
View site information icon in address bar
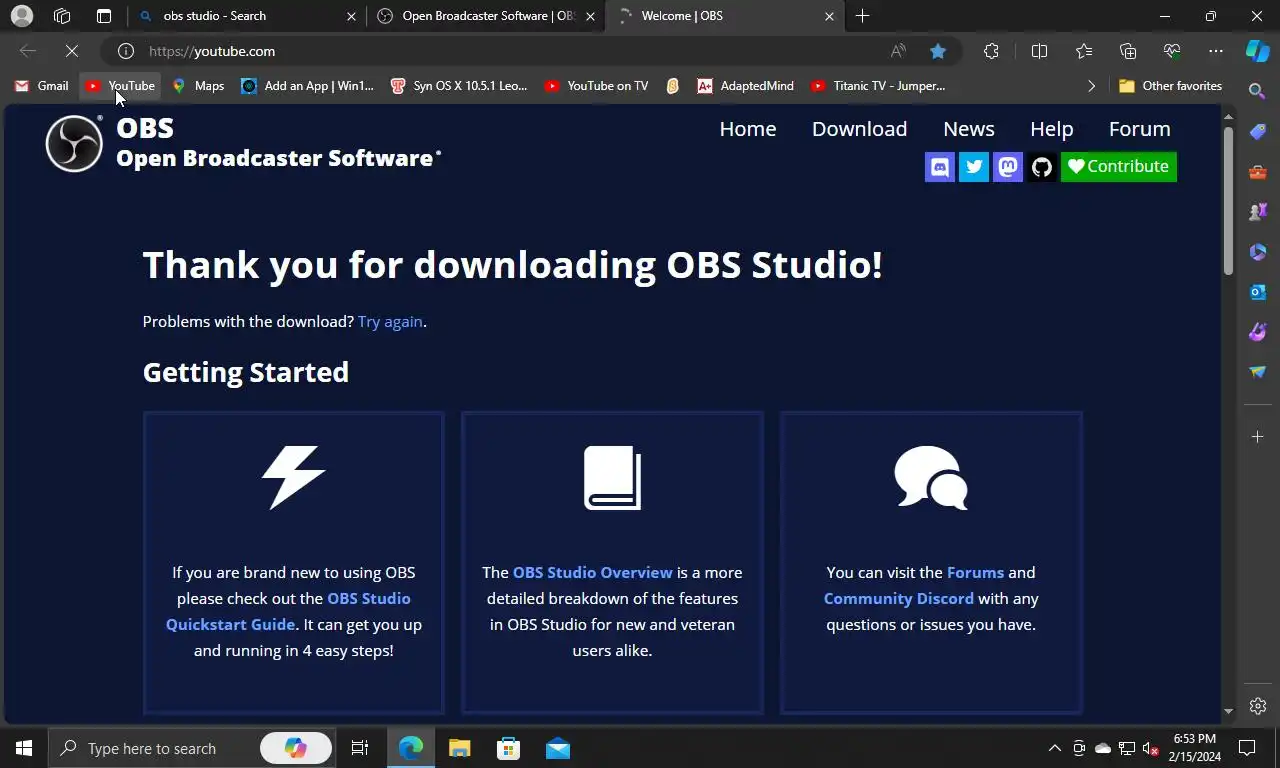pyautogui.click(x=126, y=51)
